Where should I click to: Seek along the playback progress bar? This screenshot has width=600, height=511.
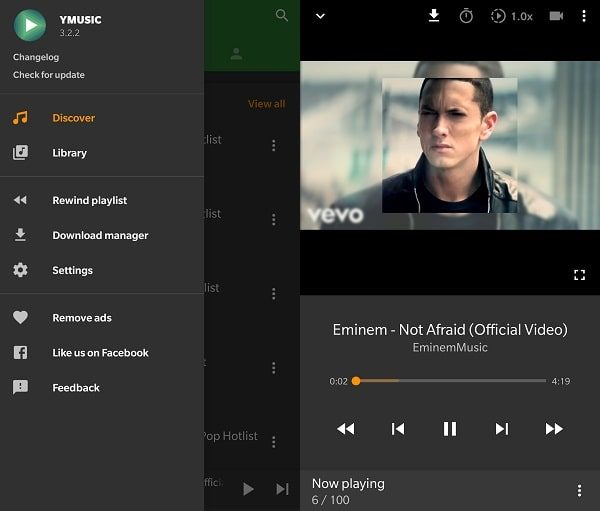pos(451,381)
